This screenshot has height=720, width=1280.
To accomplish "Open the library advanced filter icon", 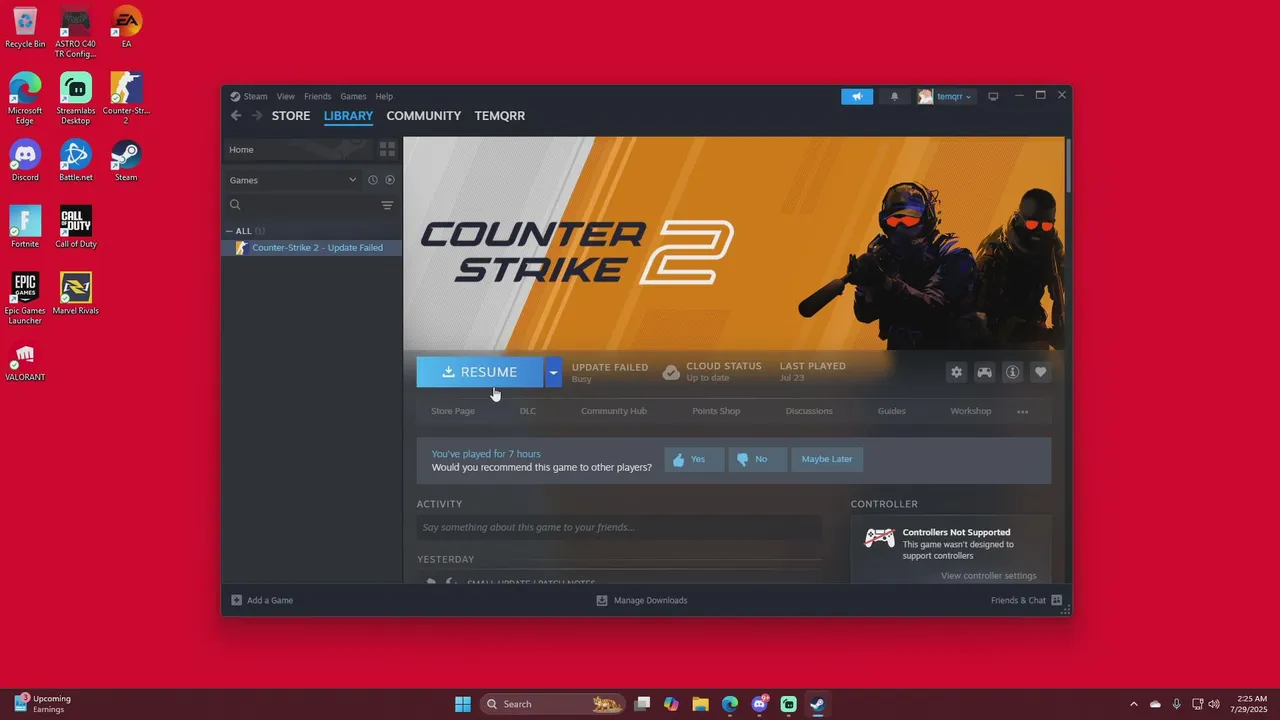I will click(x=387, y=205).
